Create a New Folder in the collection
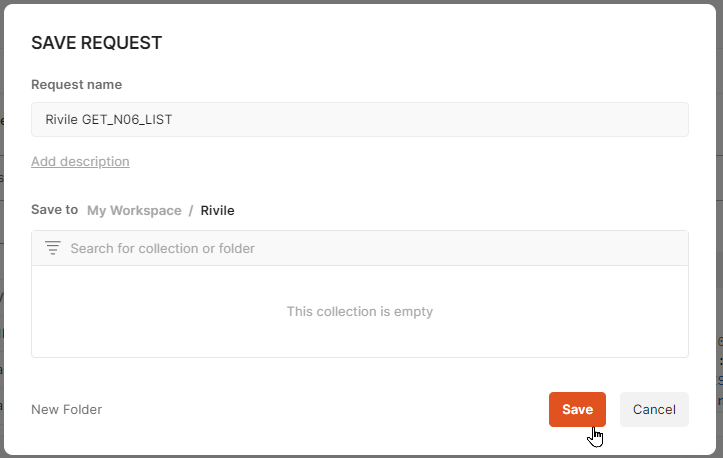The width and height of the screenshot is (723, 458). (x=66, y=409)
